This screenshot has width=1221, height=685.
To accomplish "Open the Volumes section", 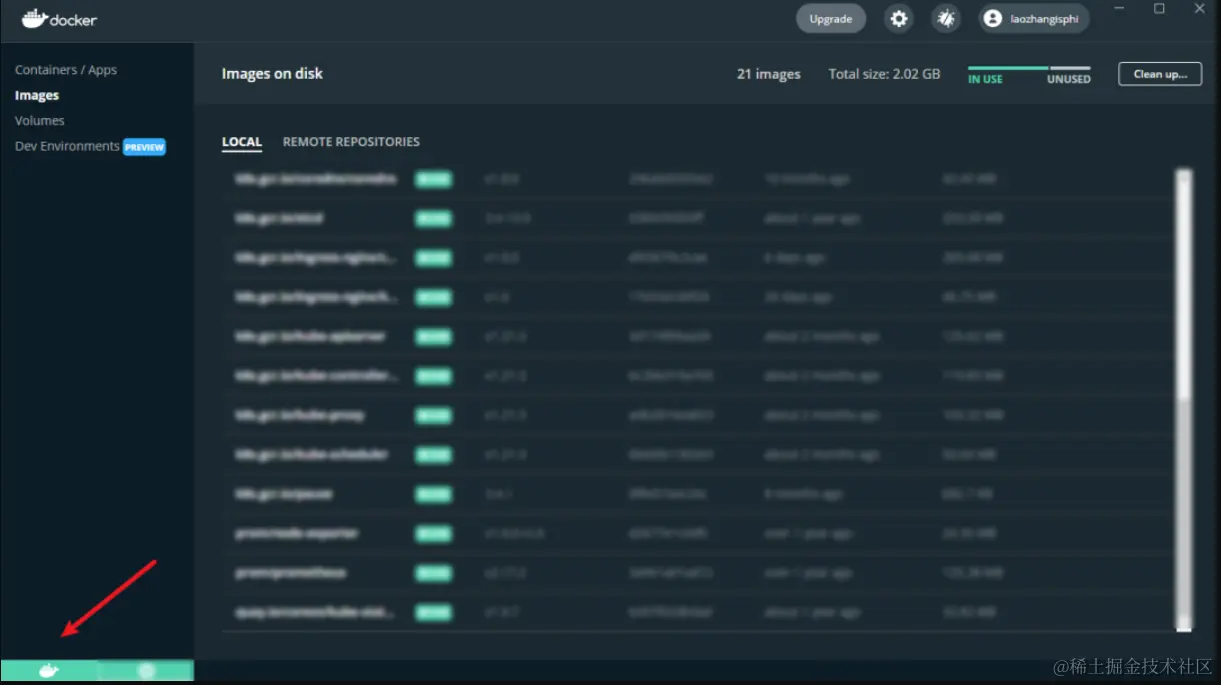I will click(x=40, y=120).
